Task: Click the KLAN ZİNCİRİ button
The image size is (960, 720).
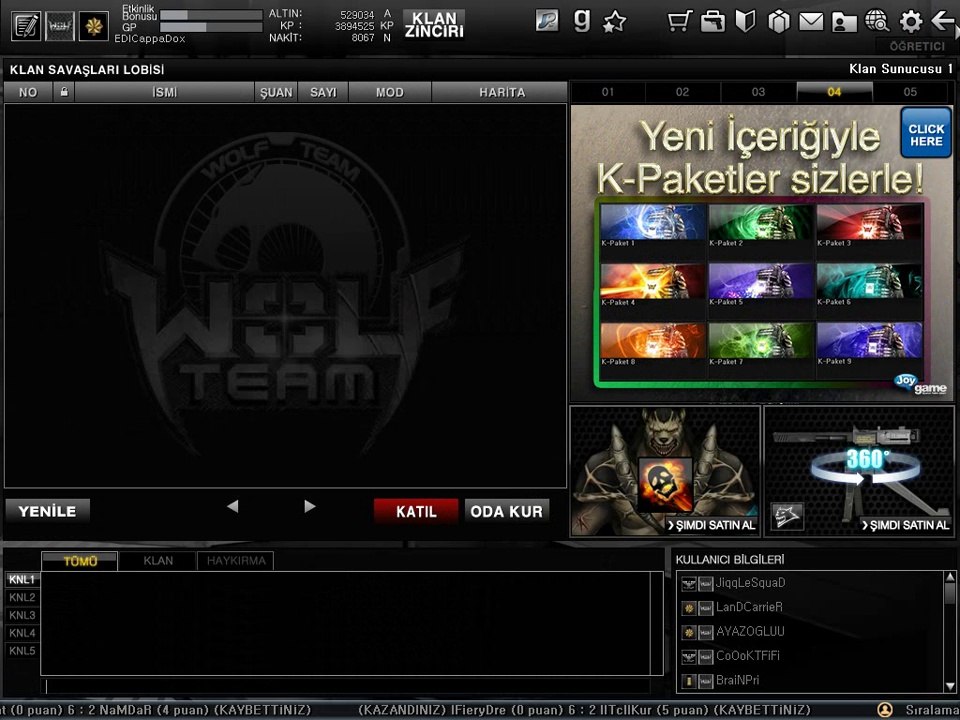Action: (x=434, y=24)
